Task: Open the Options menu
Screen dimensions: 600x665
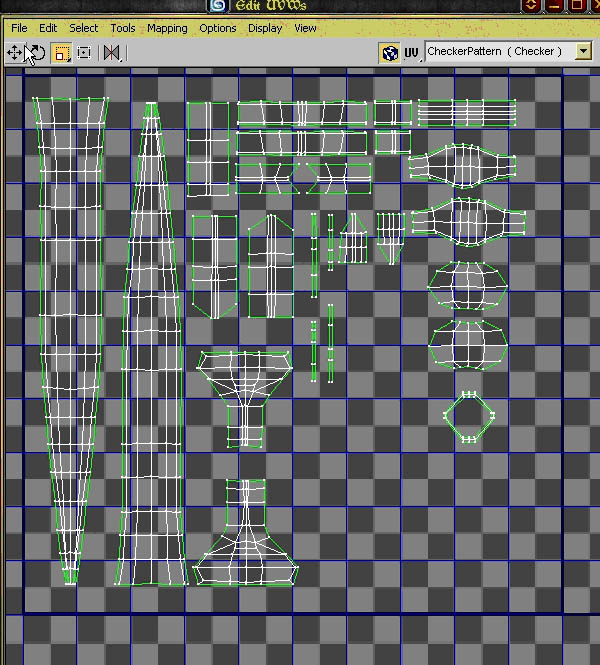Action: pyautogui.click(x=217, y=28)
